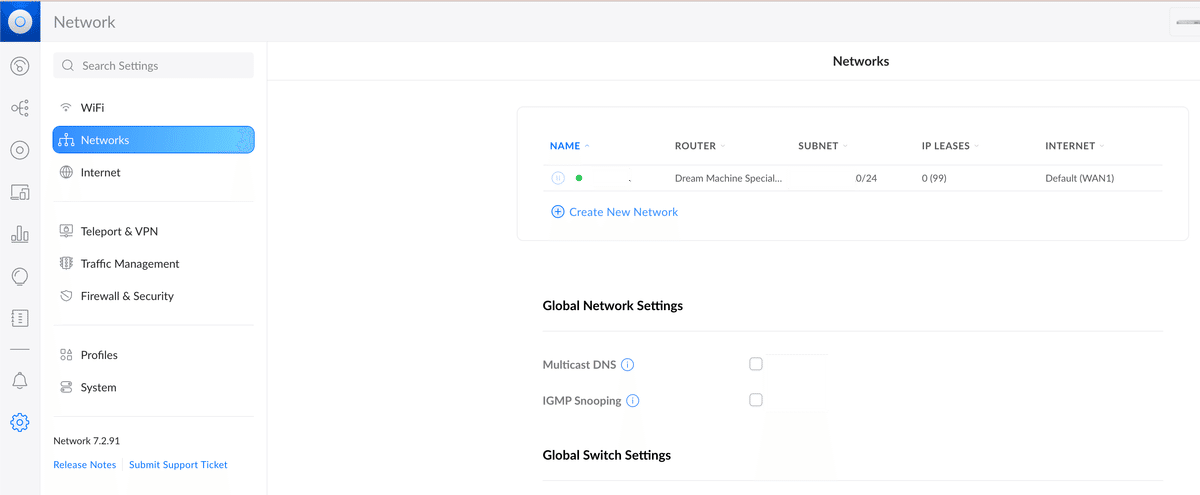
Task: Click the statistics bar chart icon
Action: (x=19, y=234)
